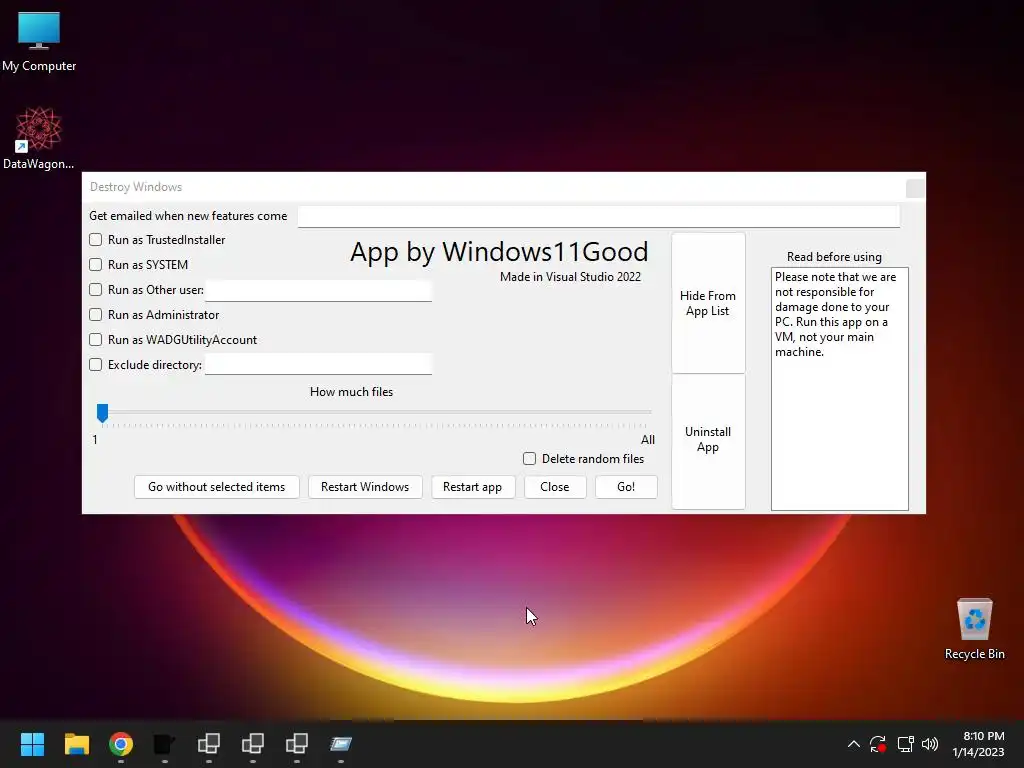The height and width of the screenshot is (768, 1024).
Task: Click the Read before using label
Action: point(835,257)
